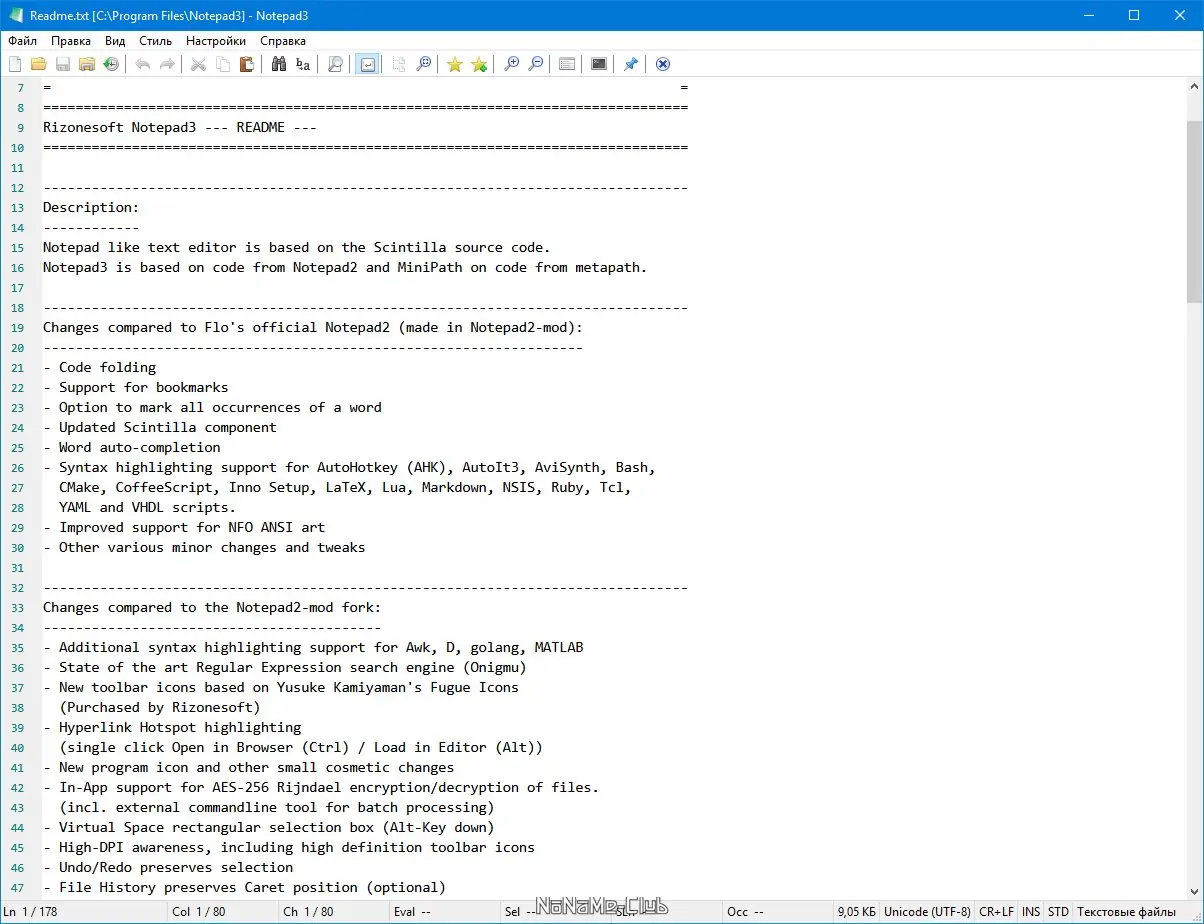Click on '- Undo/Redo preserves selection' line

(168, 867)
